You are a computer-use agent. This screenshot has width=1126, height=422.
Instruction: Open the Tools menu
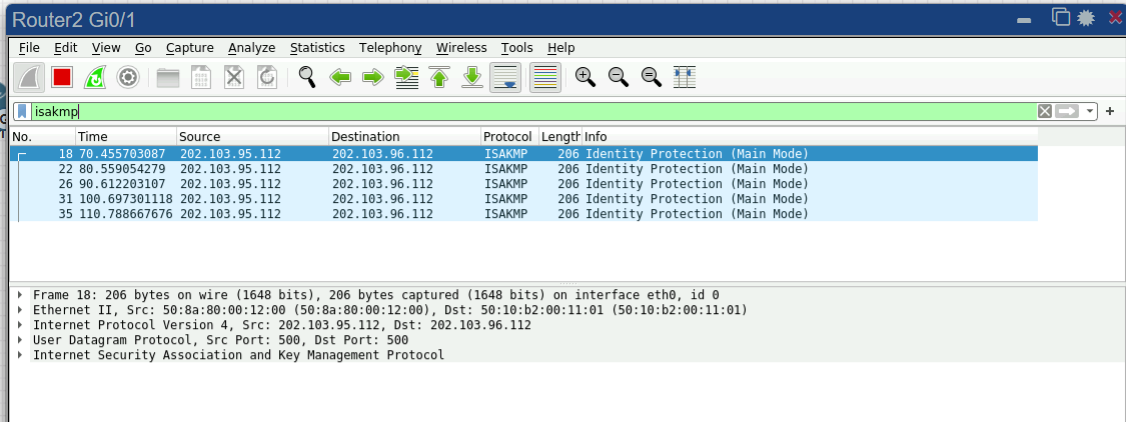(517, 47)
